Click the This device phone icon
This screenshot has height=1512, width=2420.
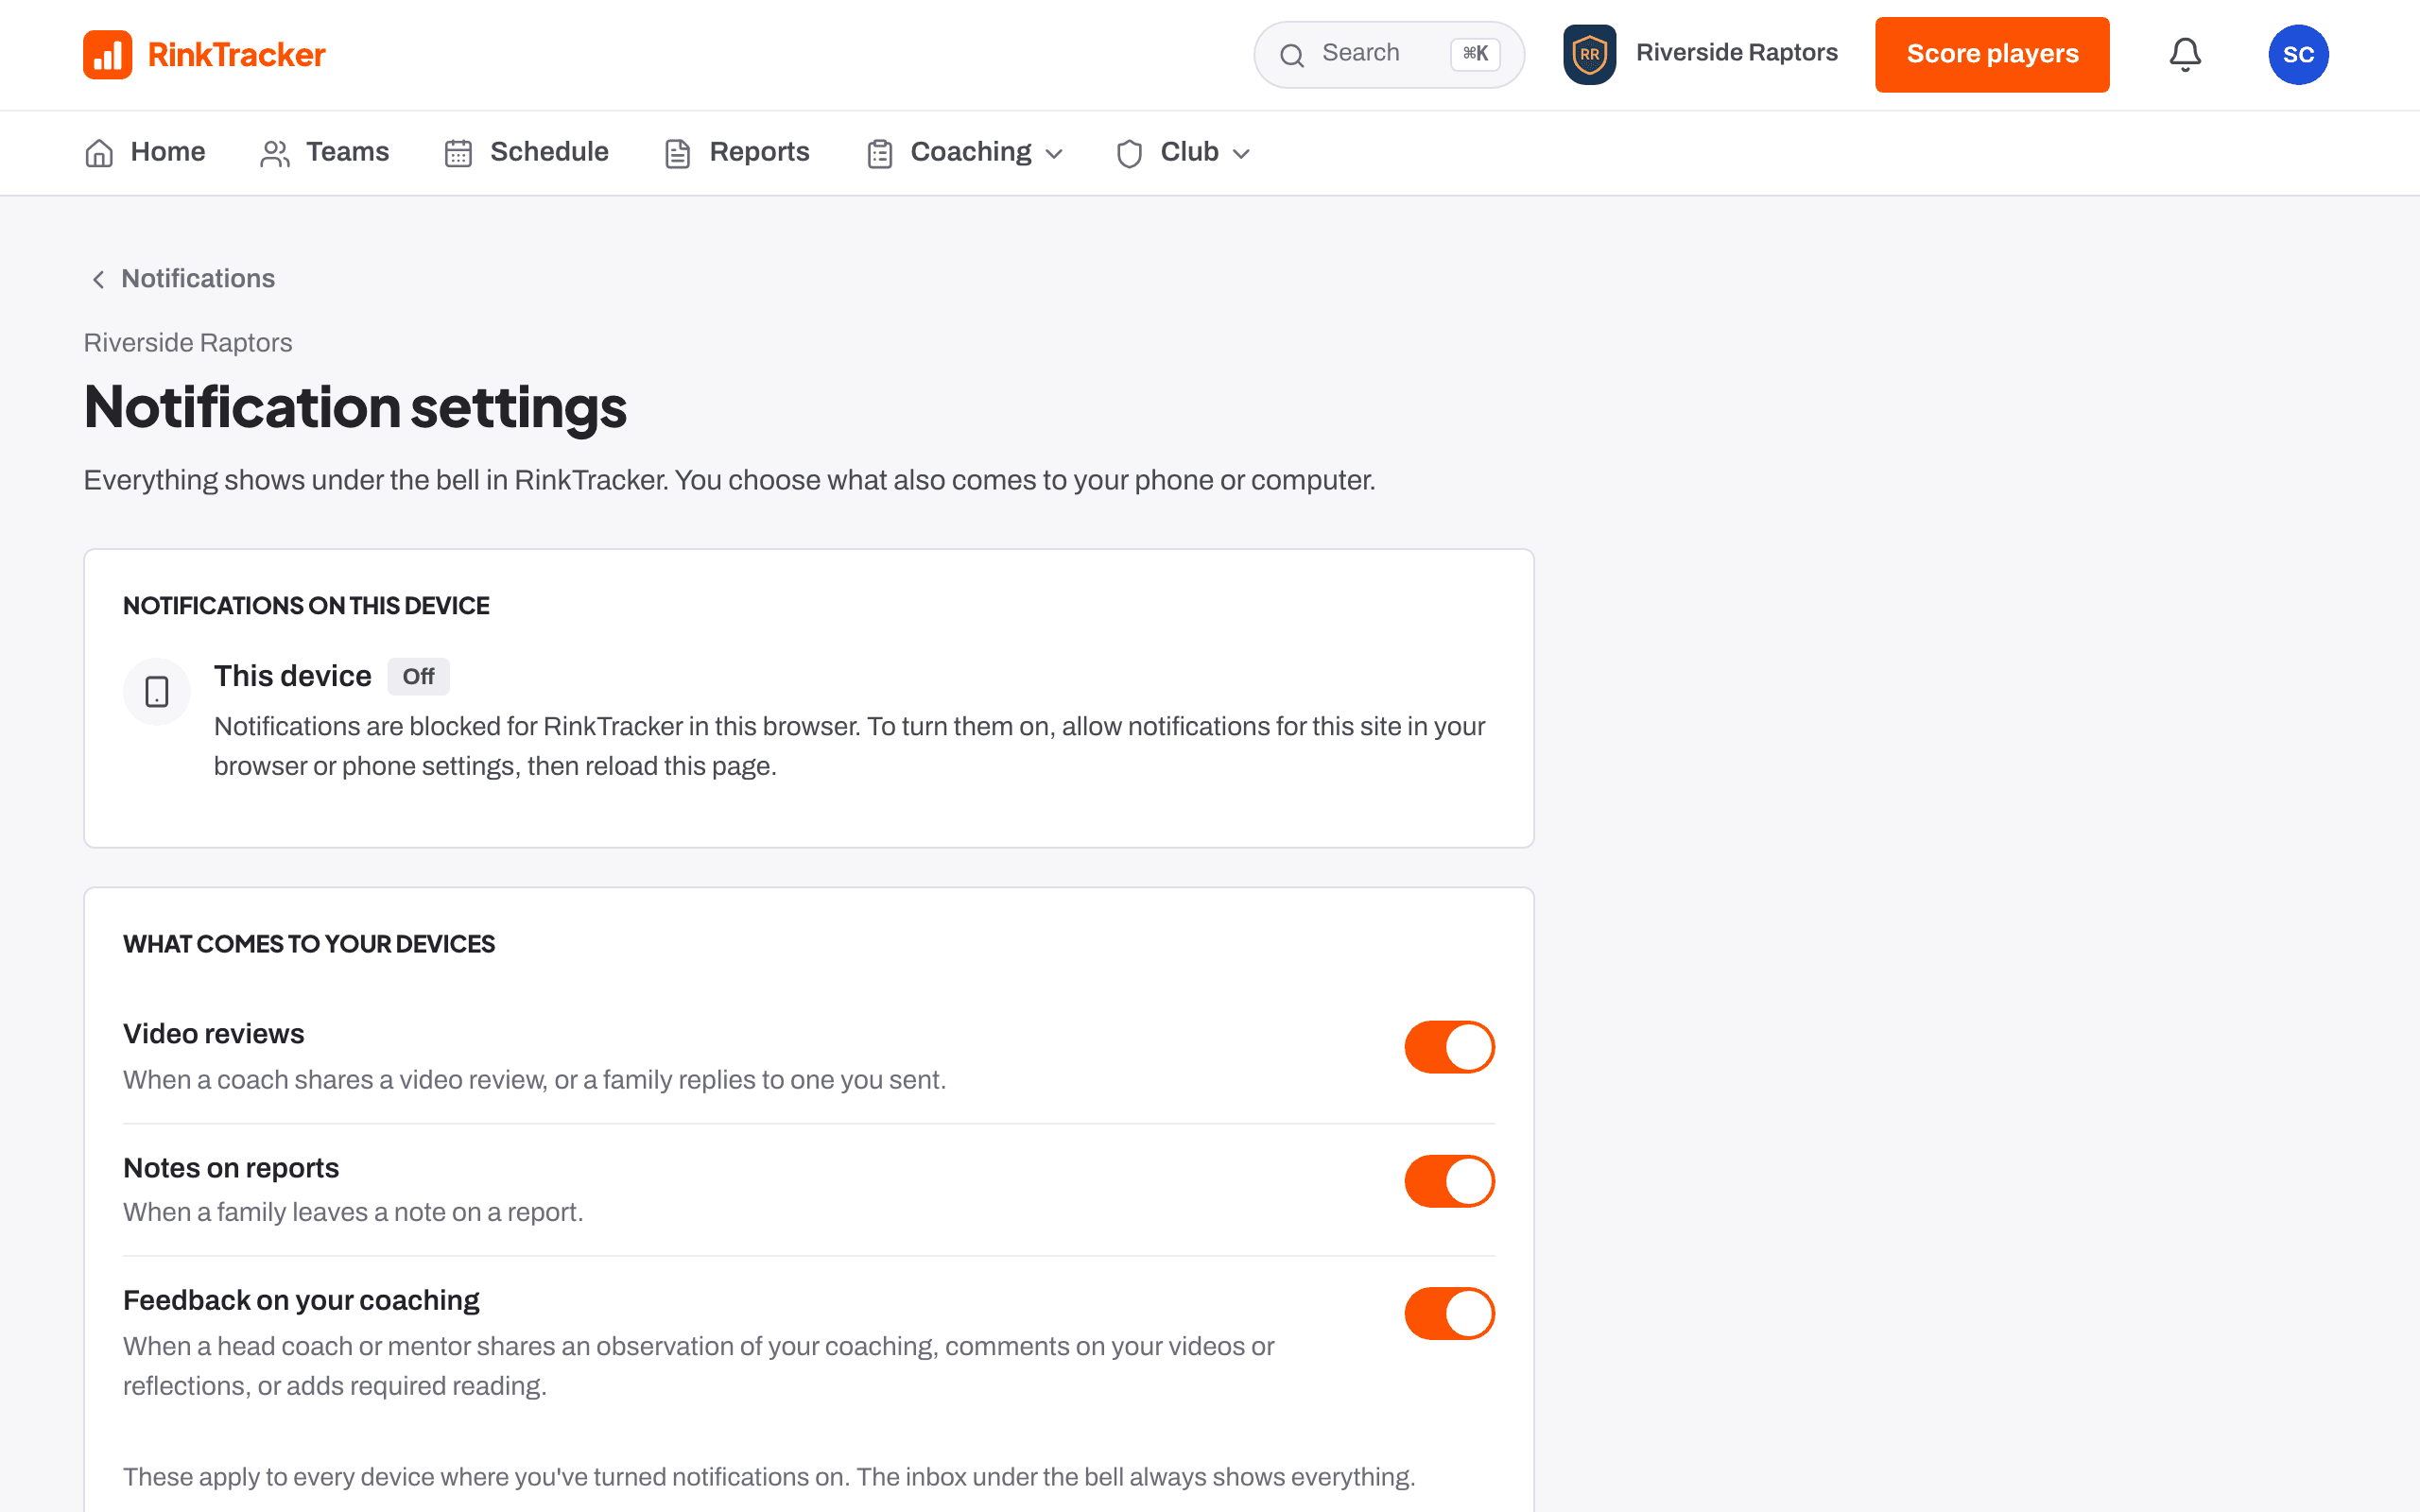coord(157,691)
